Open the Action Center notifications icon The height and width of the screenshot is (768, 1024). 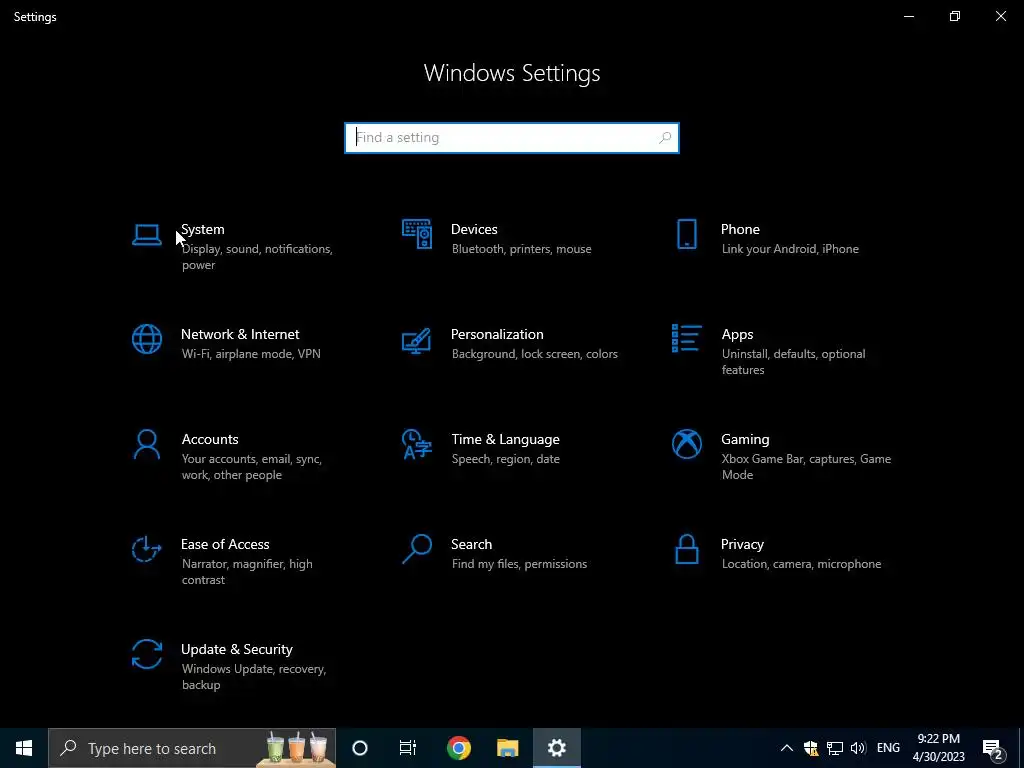click(993, 748)
